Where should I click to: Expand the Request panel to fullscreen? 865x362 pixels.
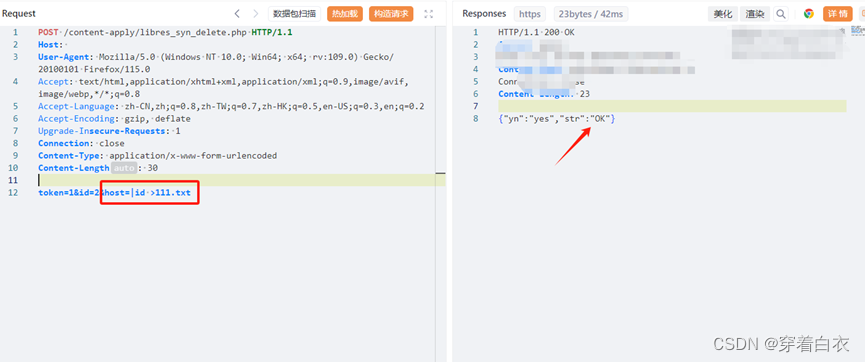pyautogui.click(x=429, y=14)
